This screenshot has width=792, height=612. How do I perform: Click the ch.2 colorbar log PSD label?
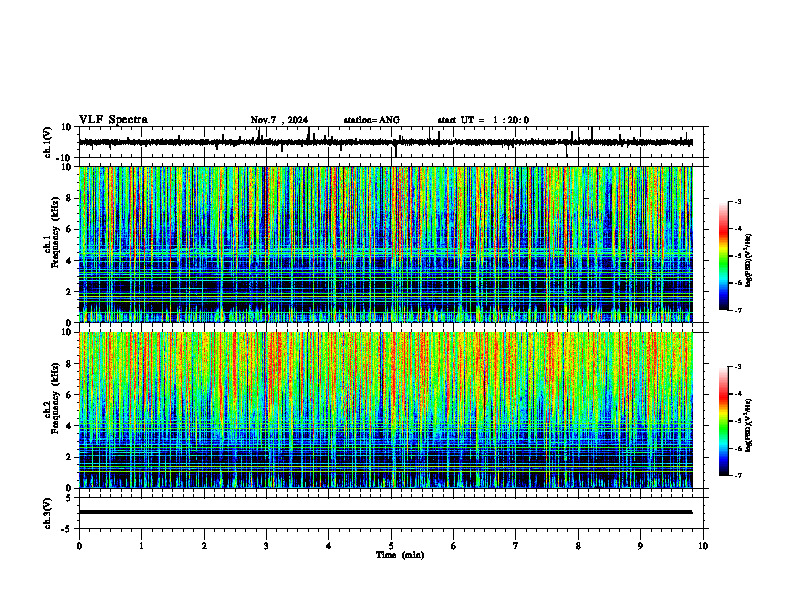(749, 425)
